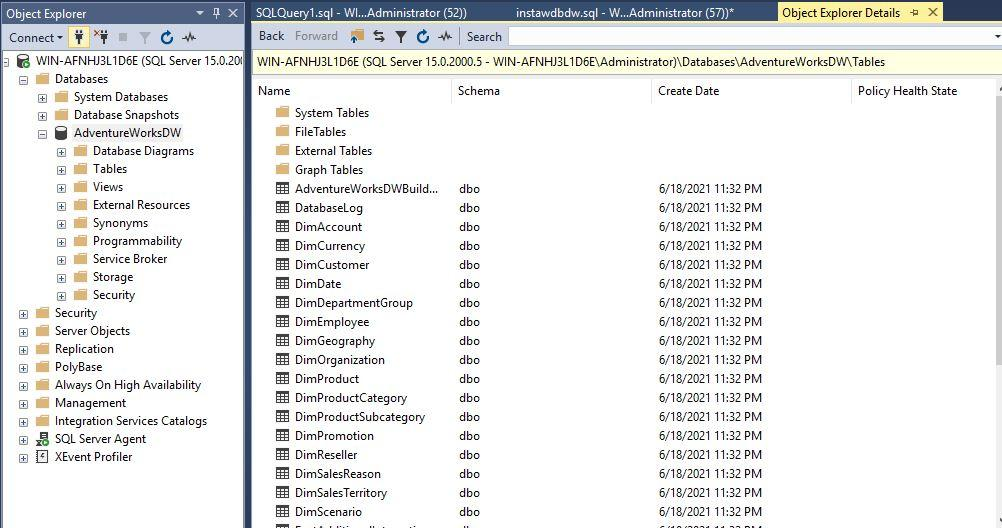The image size is (1002, 528).
Task: Select the server node icon in Object Explorer
Action: pos(23,61)
